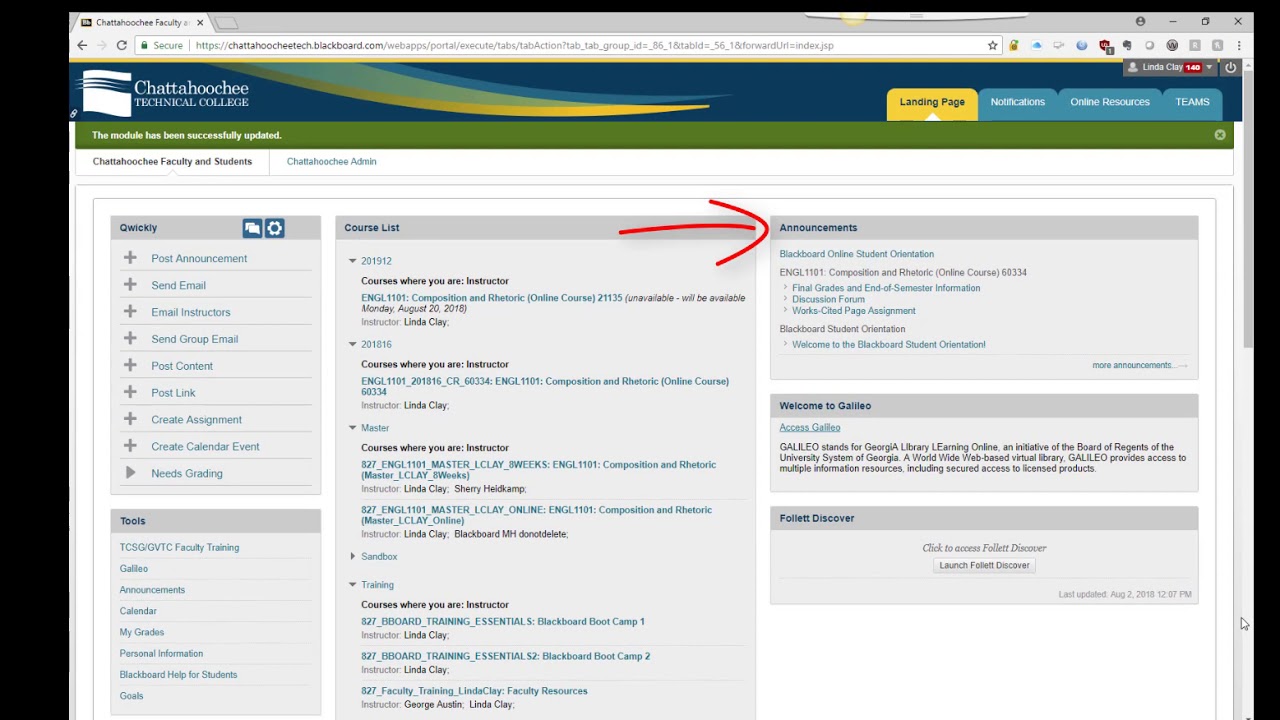Screen dimensions: 1280x720
Task: Click the plus icon beside Send Group Email
Action: click(x=130, y=339)
